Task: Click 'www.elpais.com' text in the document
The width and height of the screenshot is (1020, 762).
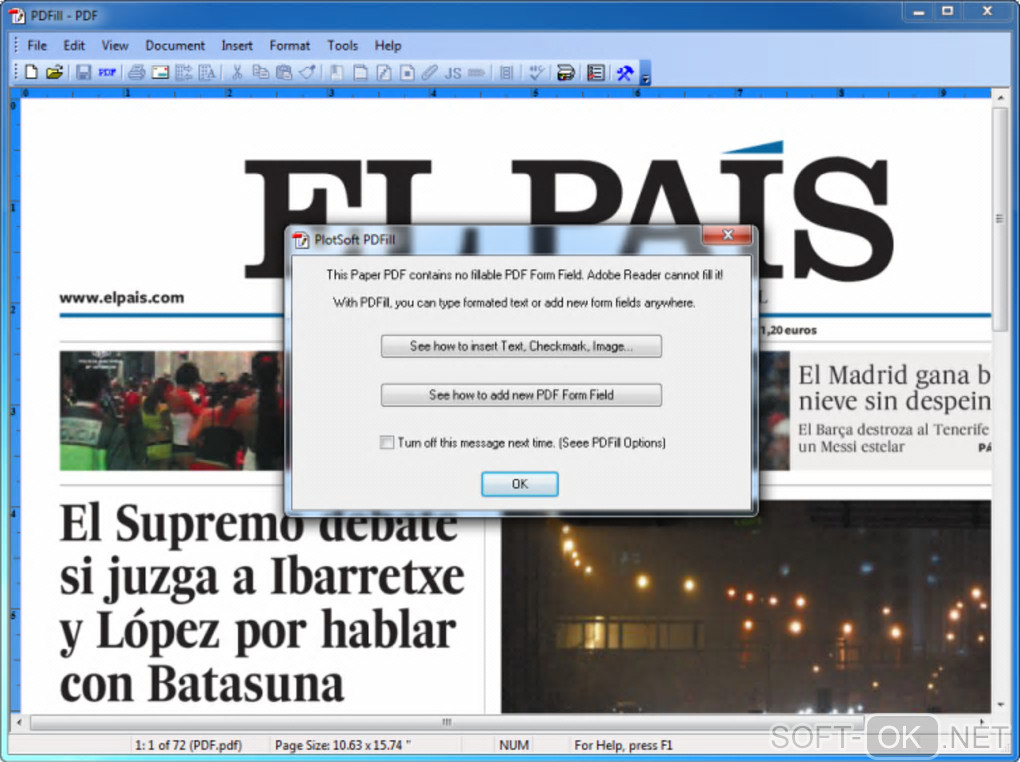Action: 122,298
